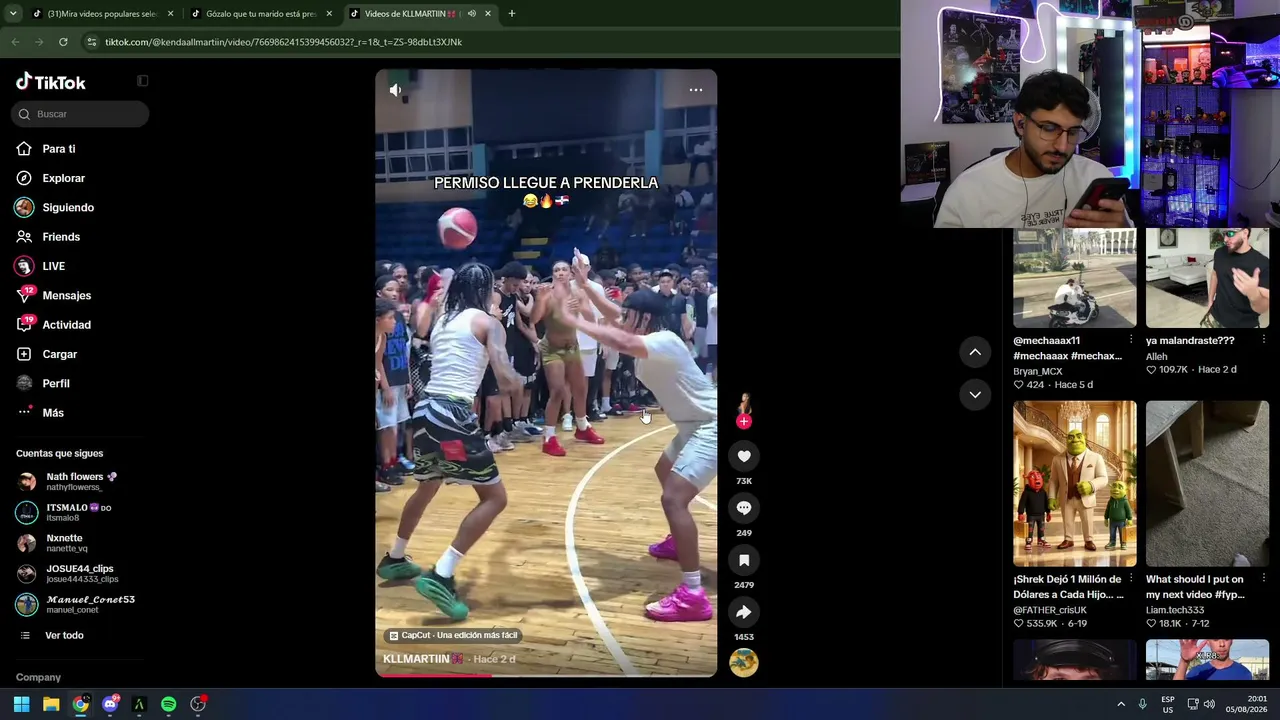Open Discord from the taskbar
Screen dimensions: 1280x720
coord(110,704)
